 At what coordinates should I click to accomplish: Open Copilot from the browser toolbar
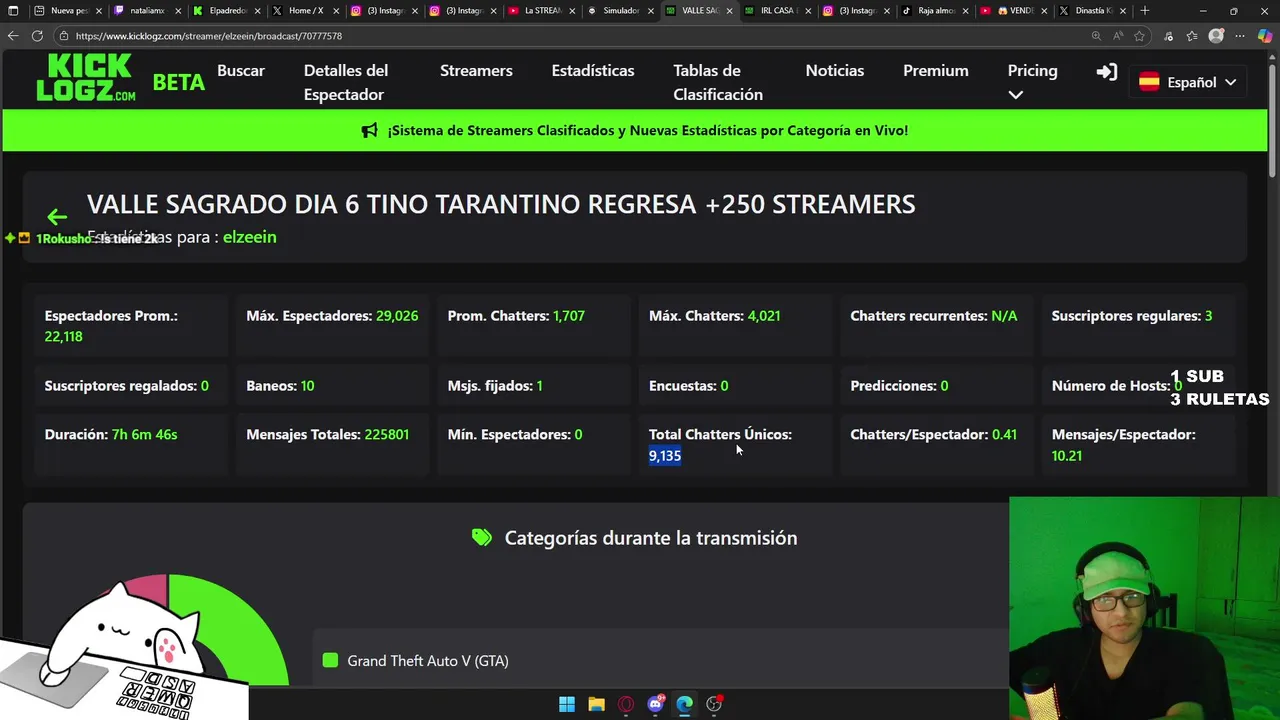tap(1265, 35)
